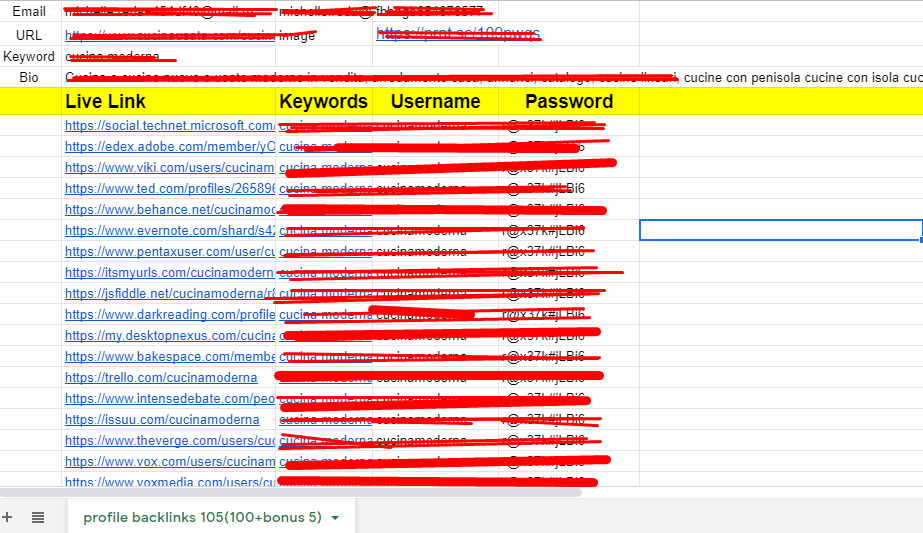Viewport: 923px width, 533px height.
Task: Open the theverge.com users link
Action: (x=170, y=441)
